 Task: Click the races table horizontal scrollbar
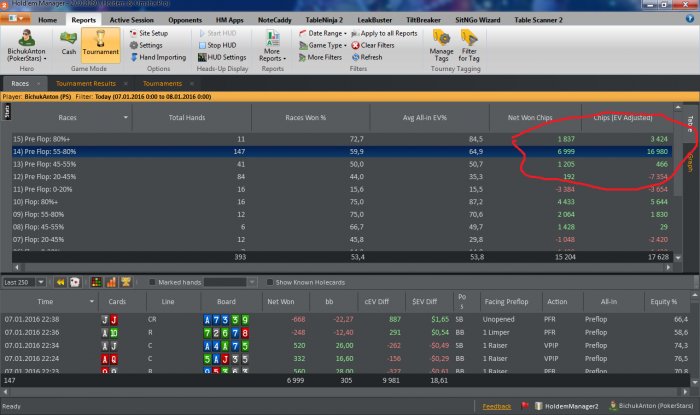click(343, 267)
